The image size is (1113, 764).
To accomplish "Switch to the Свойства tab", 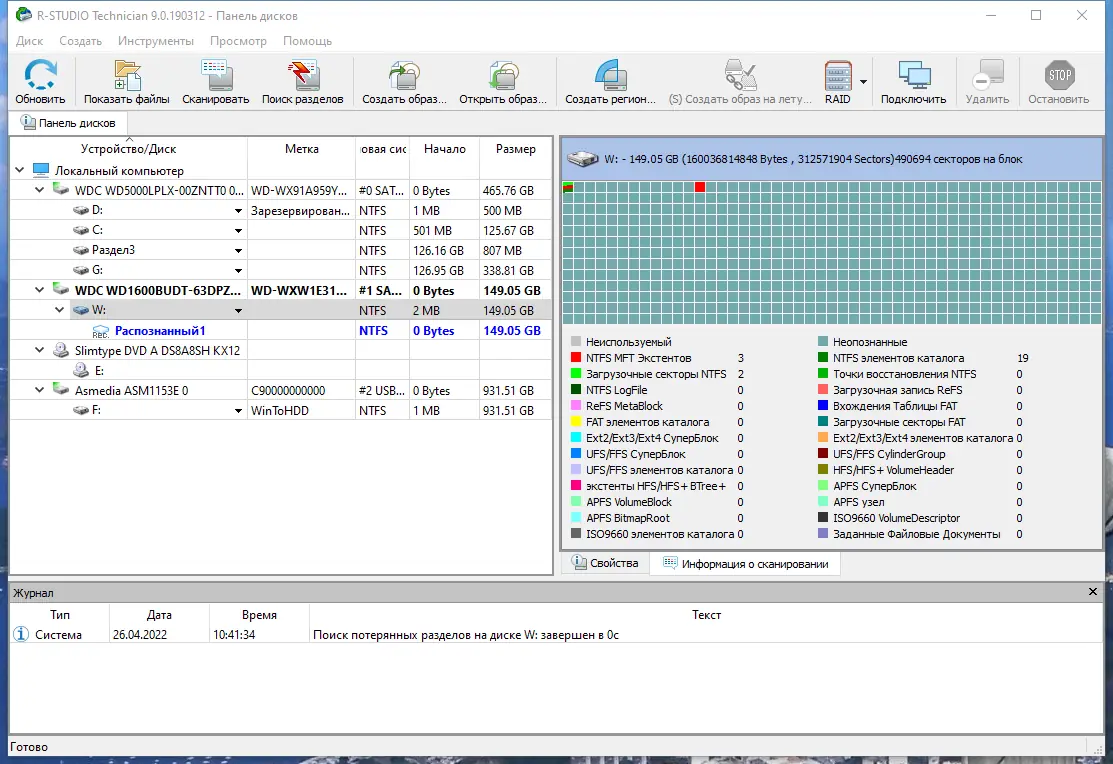I will tap(605, 563).
